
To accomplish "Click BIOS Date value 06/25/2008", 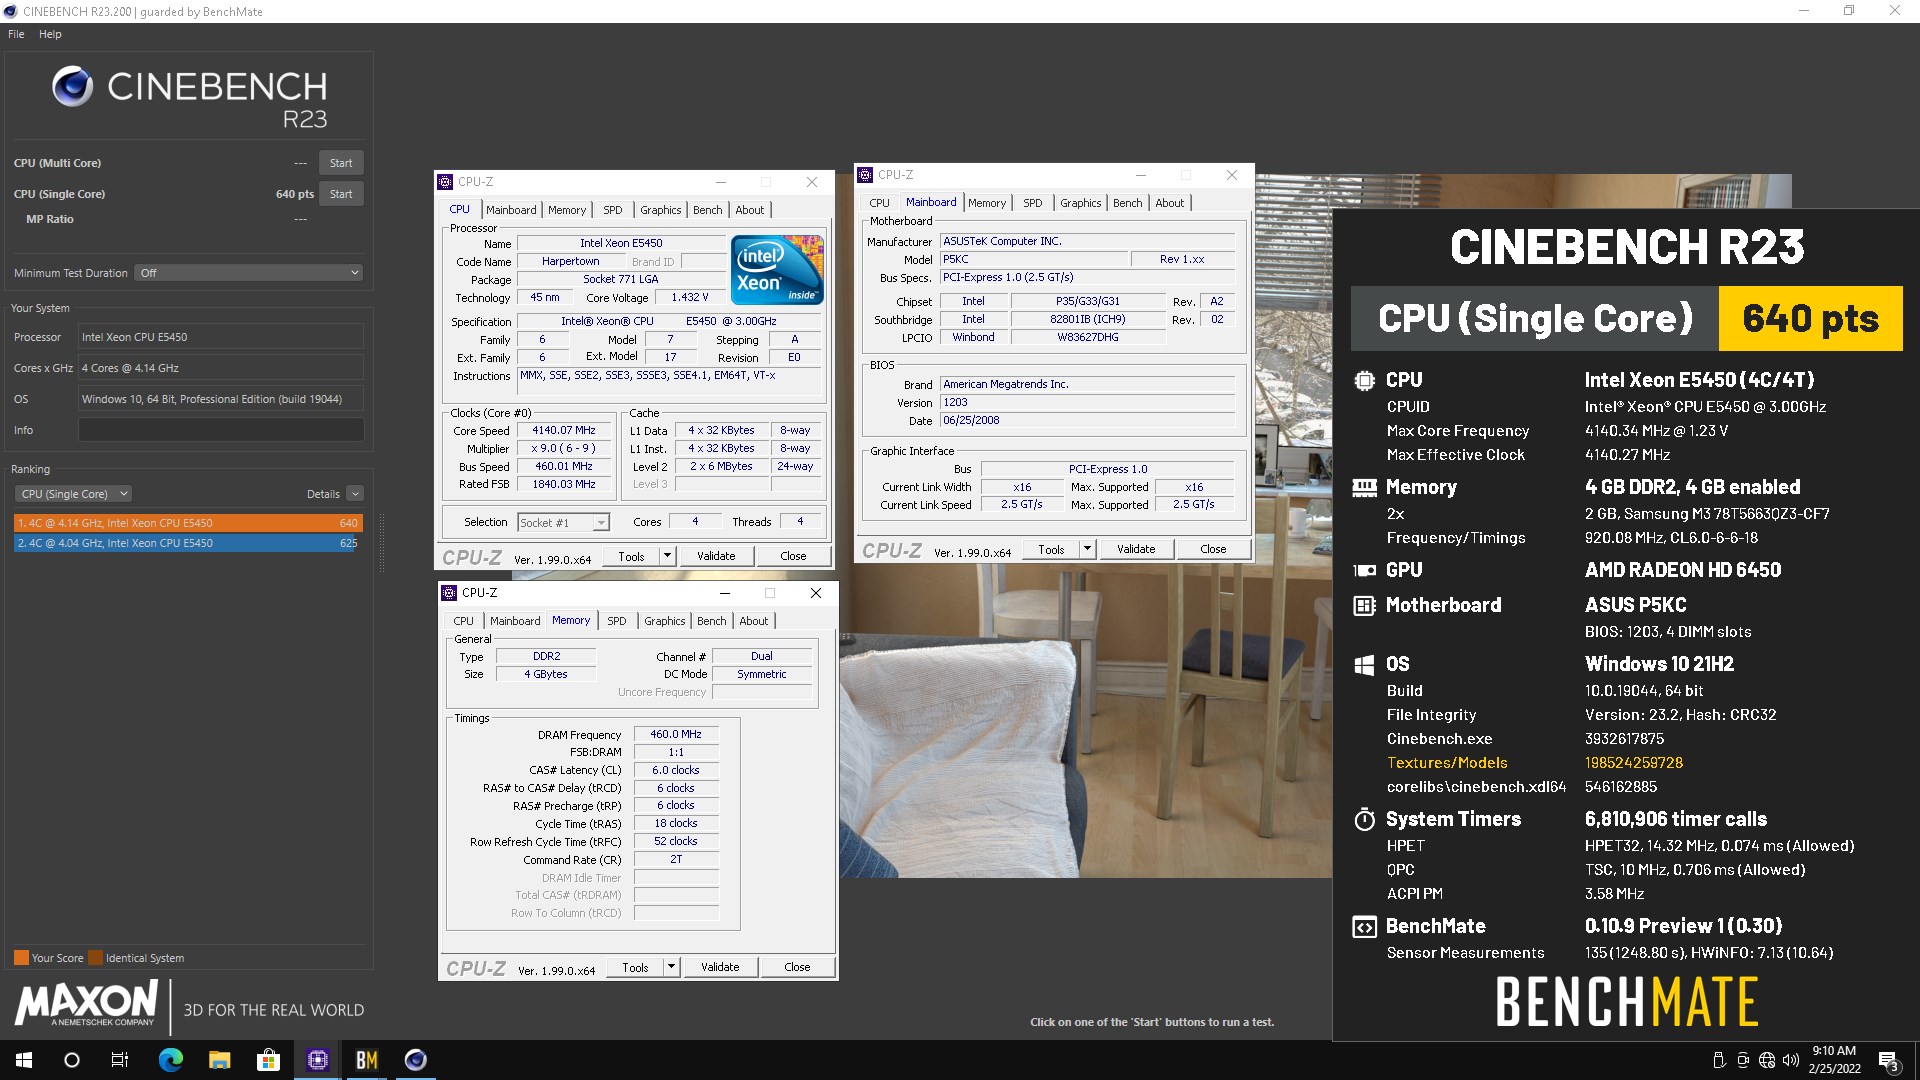I will click(1088, 421).
